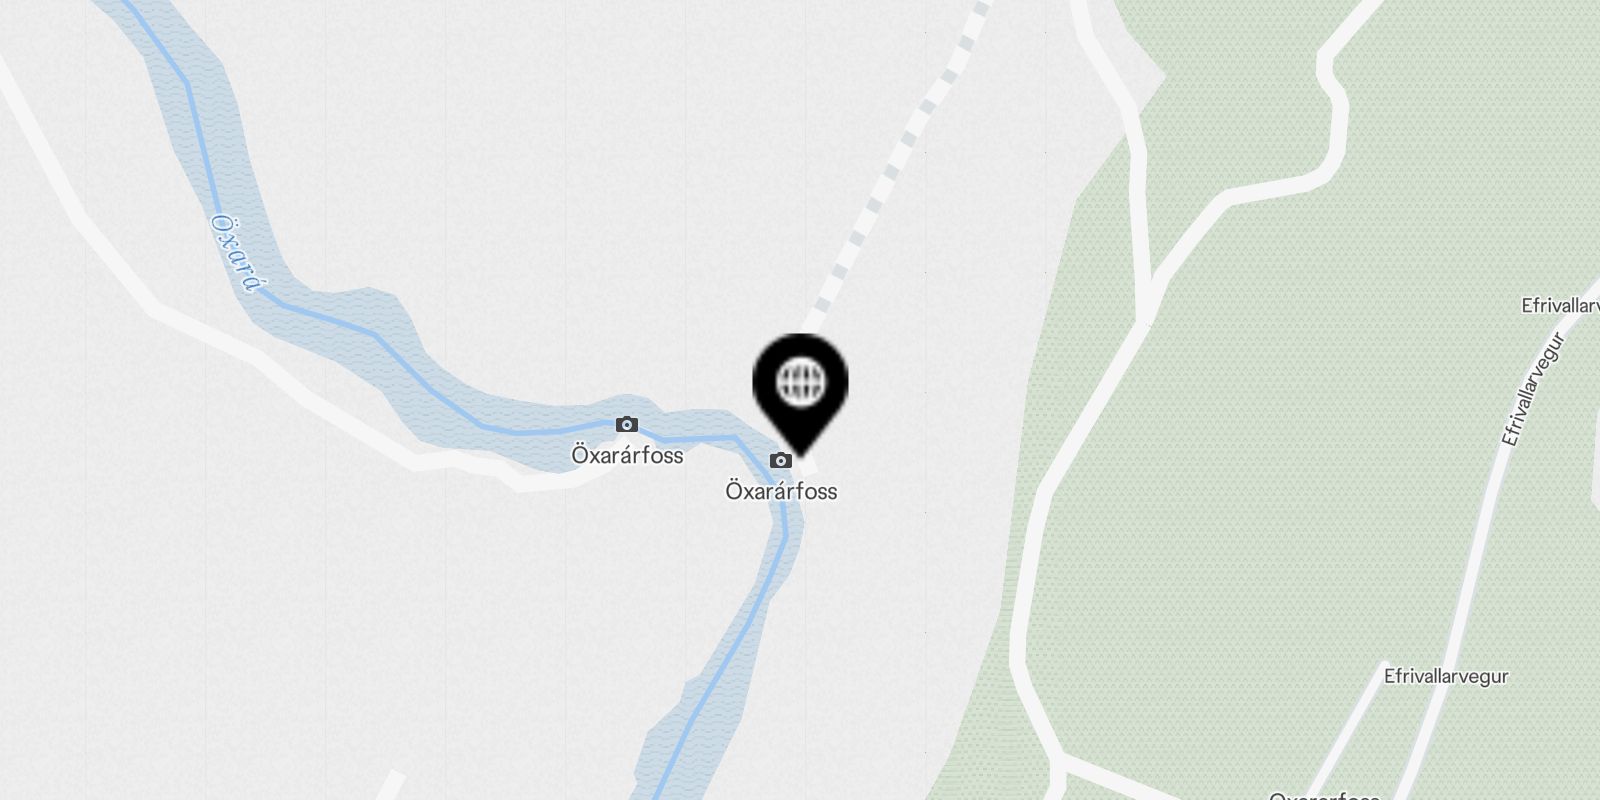The width and height of the screenshot is (1600, 800).
Task: Click the italic Öxará river name label
Action: (x=235, y=252)
